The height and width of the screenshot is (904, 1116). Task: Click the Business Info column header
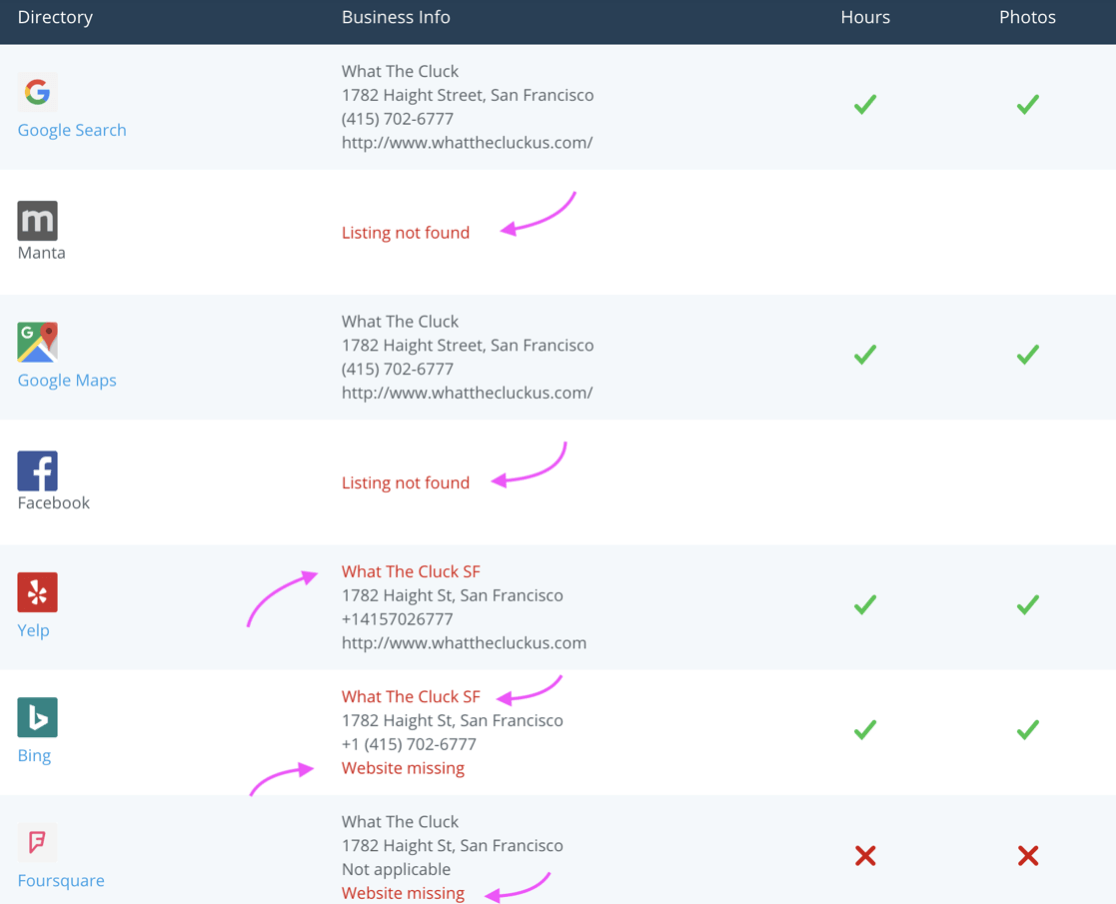click(396, 17)
